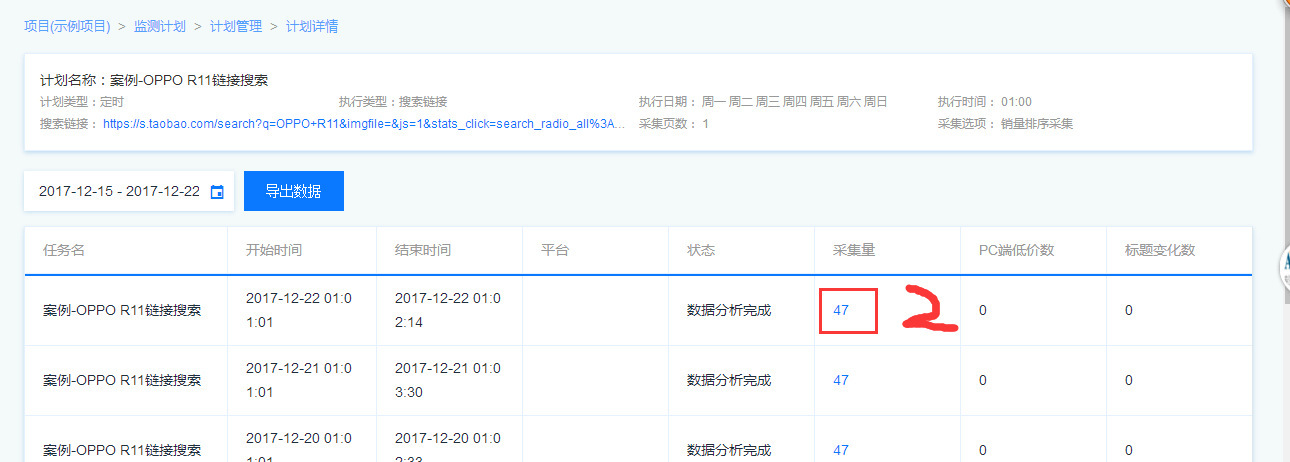Select the 计划详情 breadcrumb item
Viewport: 1290px width, 462px height.
(312, 26)
